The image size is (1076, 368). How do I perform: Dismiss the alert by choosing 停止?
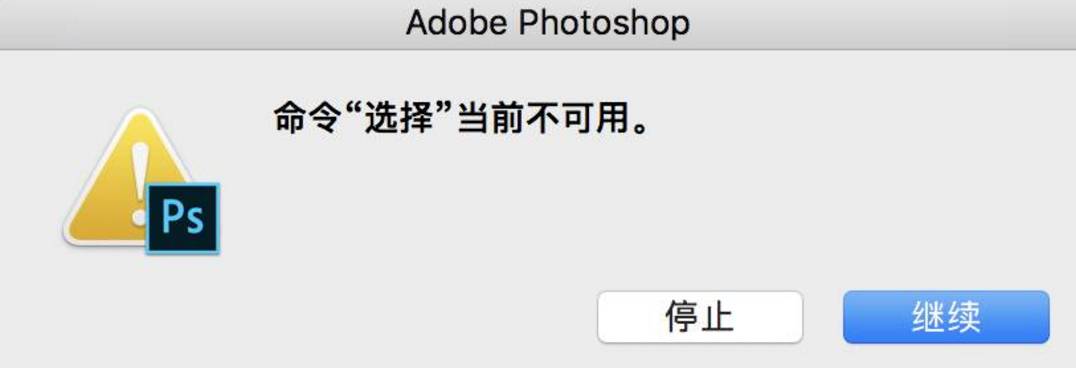point(700,317)
